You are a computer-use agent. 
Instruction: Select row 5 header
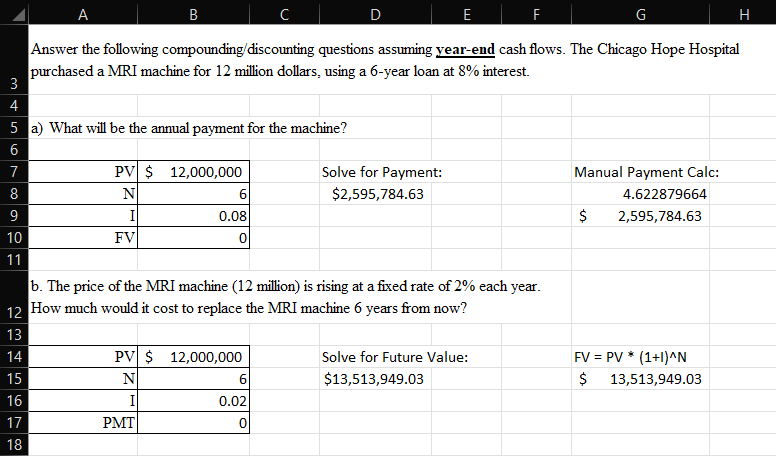(x=14, y=128)
